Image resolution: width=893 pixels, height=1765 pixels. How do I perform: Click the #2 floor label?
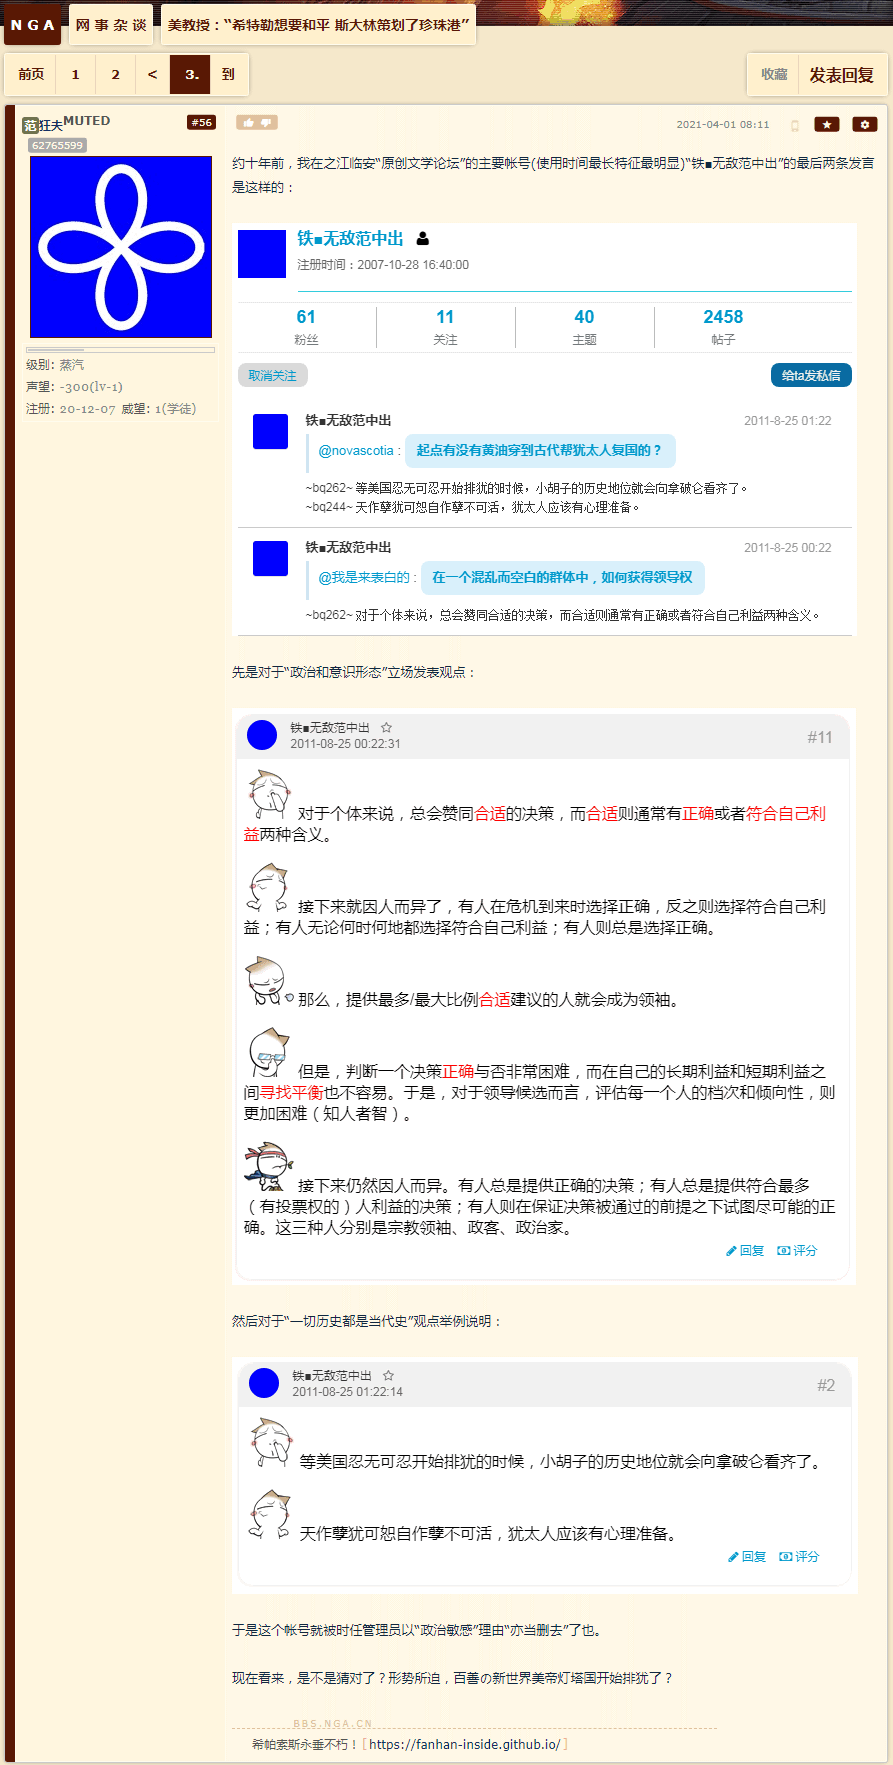[826, 1385]
